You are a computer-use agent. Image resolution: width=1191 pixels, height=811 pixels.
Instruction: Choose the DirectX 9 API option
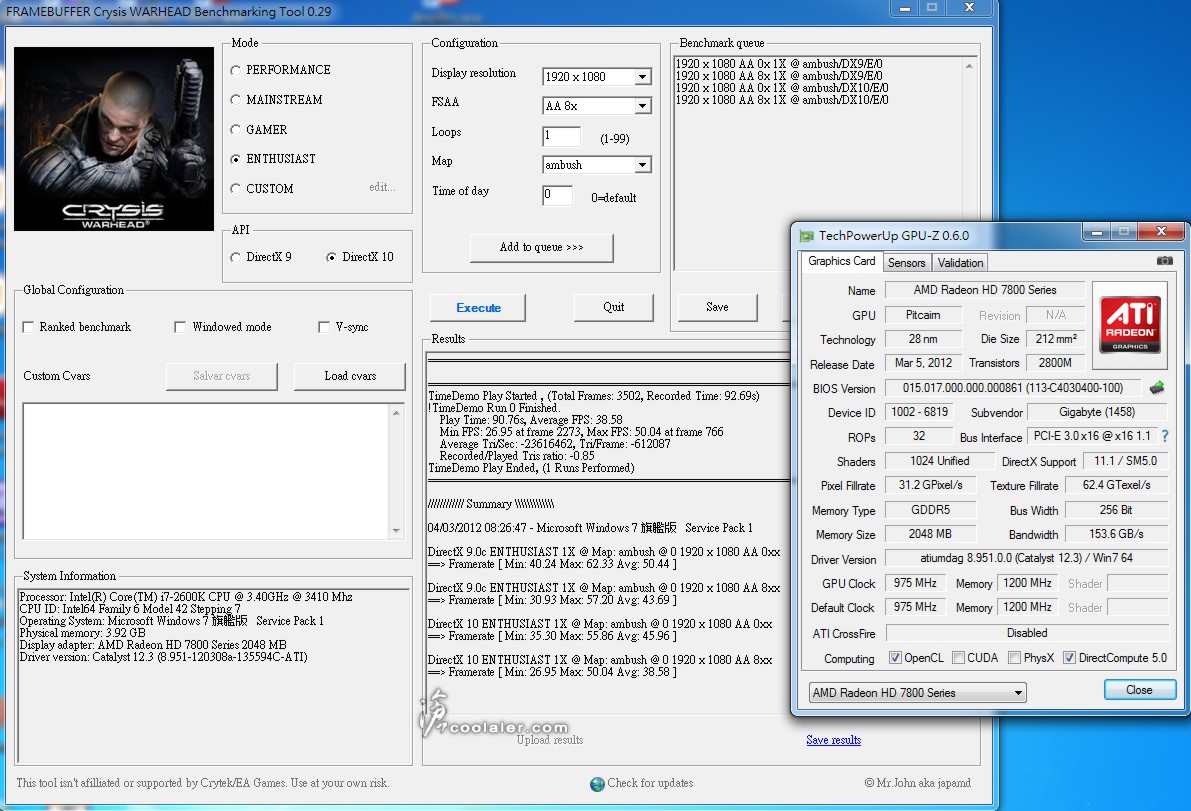tap(235, 257)
